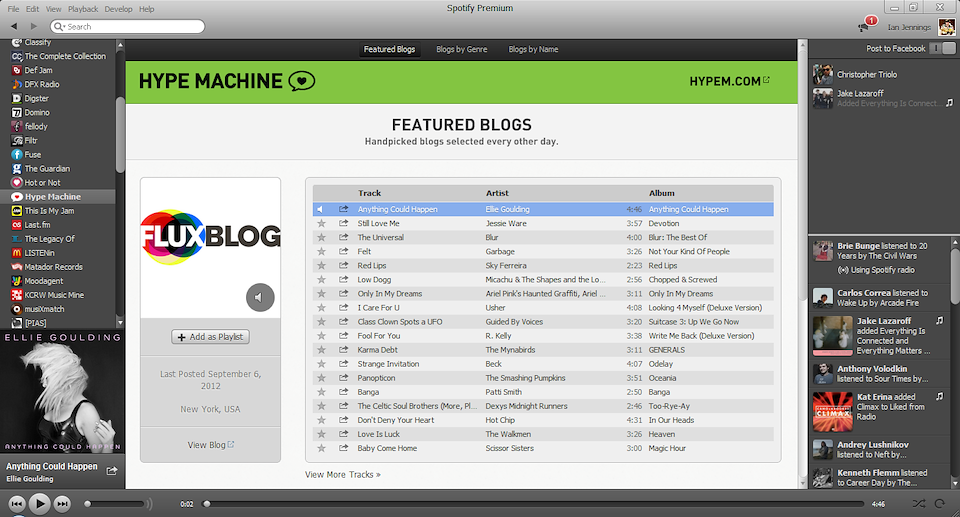
Task: Expand View More Tracks
Action: pyautogui.click(x=343, y=474)
